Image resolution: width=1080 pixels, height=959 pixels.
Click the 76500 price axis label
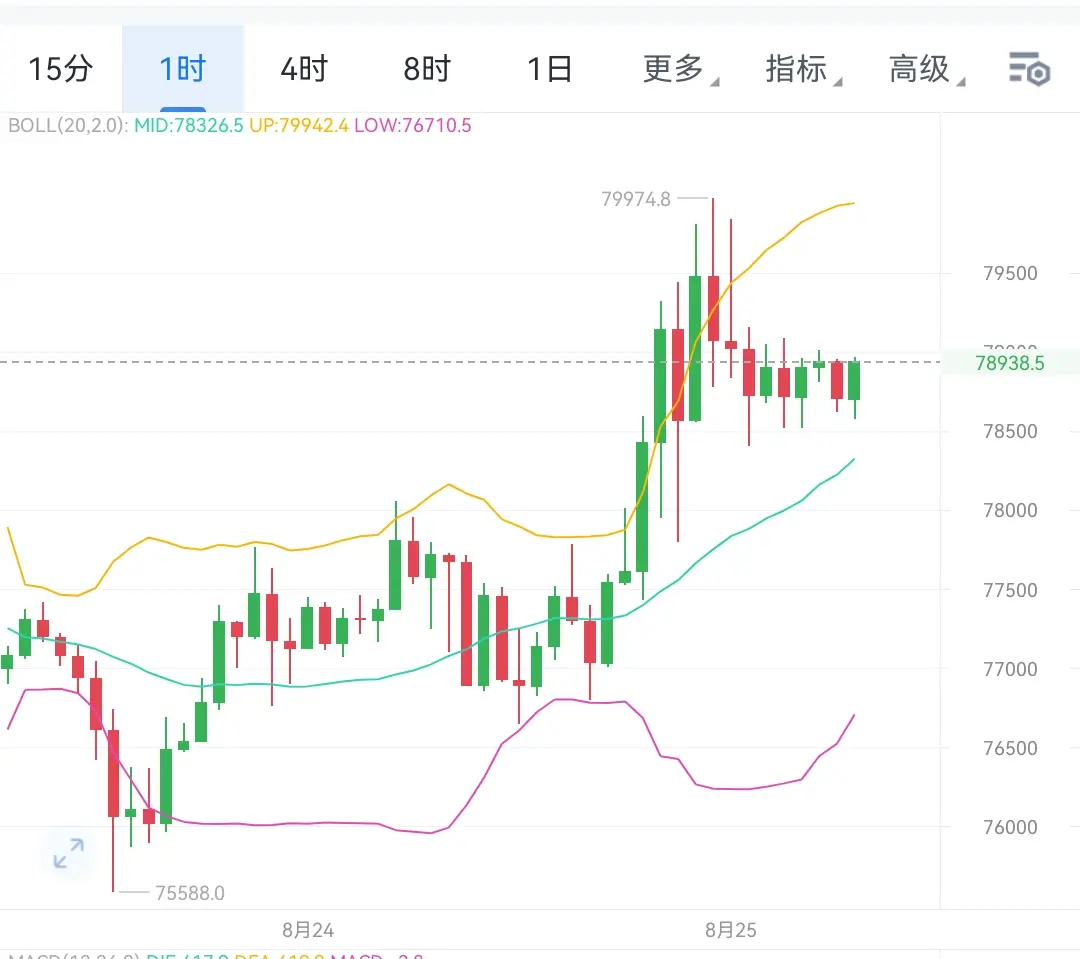[x=1010, y=748]
